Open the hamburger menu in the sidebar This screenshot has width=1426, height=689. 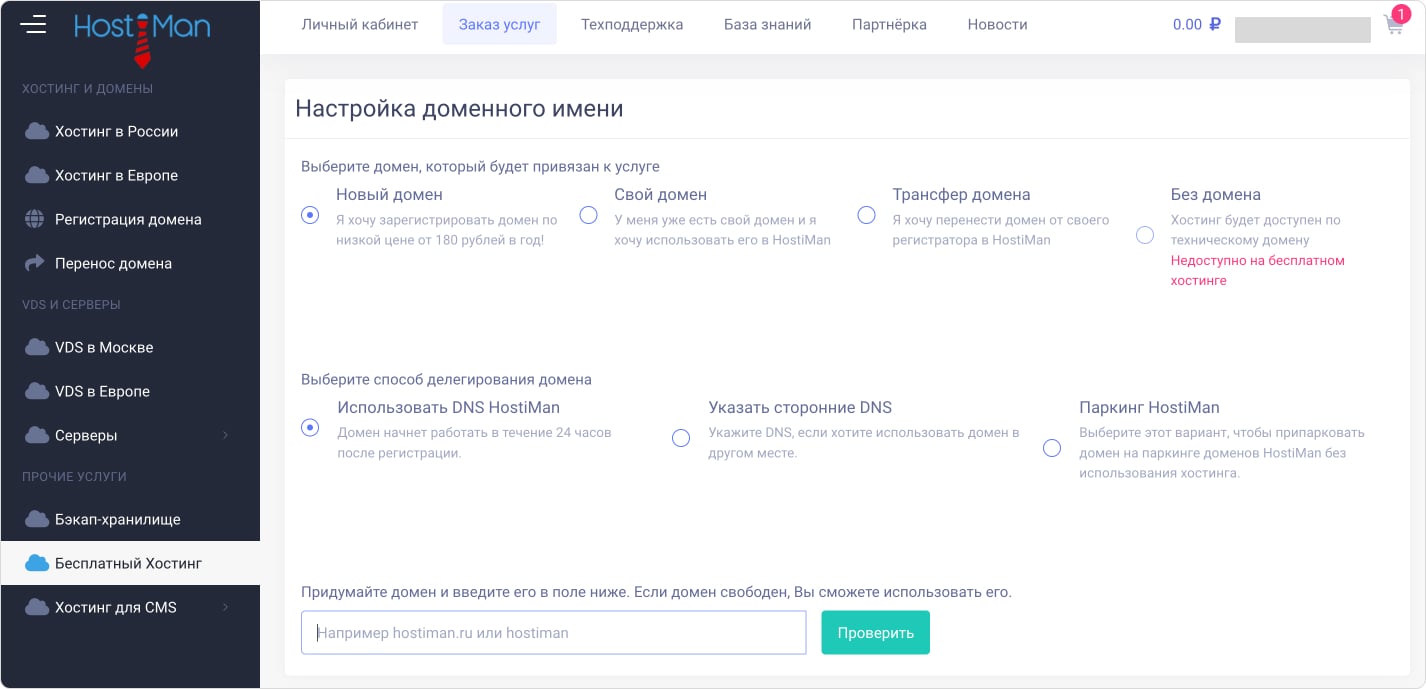[x=33, y=24]
